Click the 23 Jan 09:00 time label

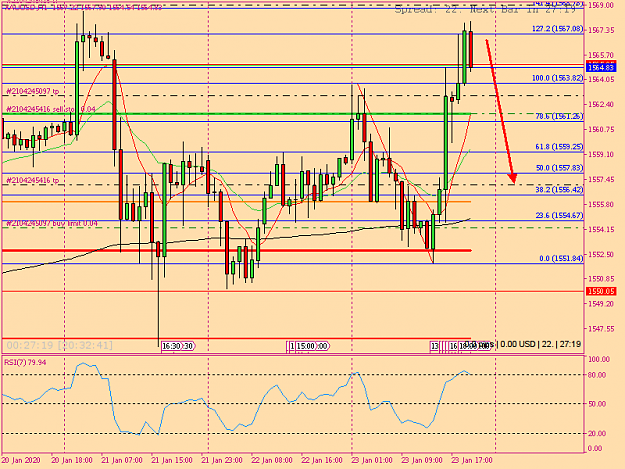click(x=422, y=460)
